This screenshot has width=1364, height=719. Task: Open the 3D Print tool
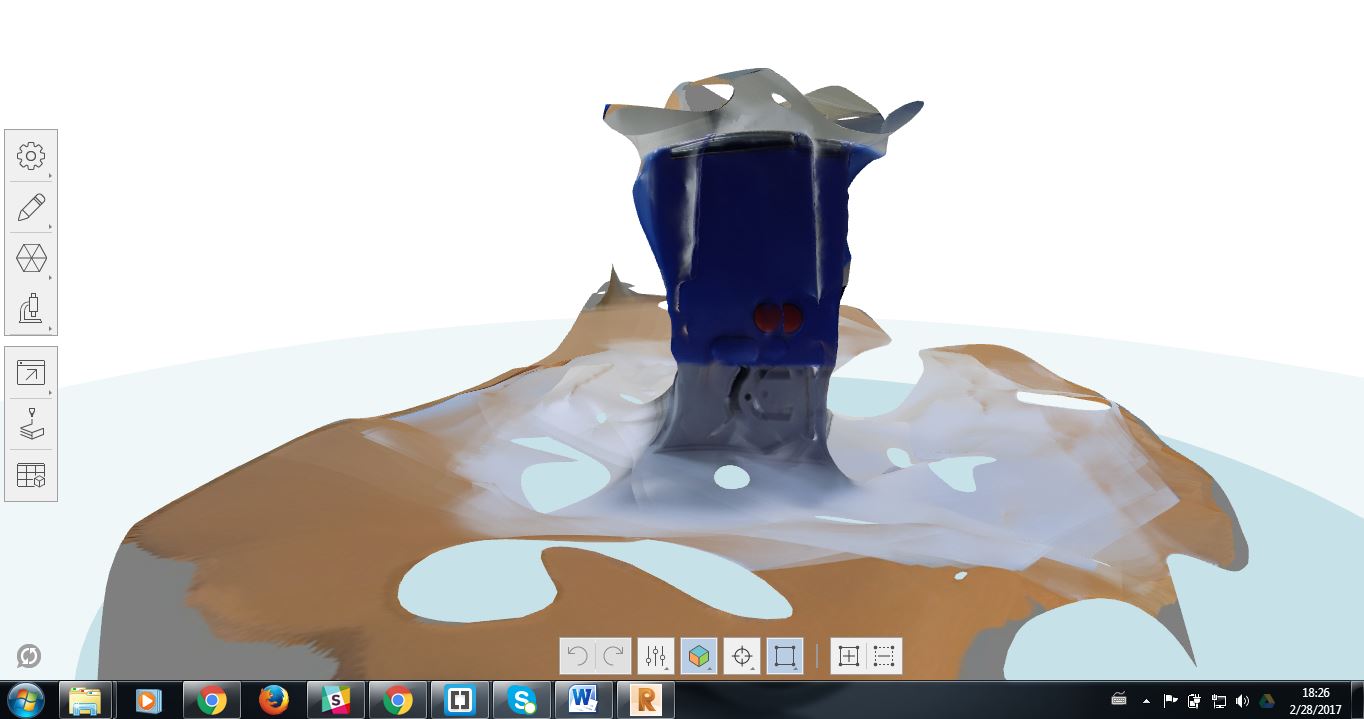31,424
